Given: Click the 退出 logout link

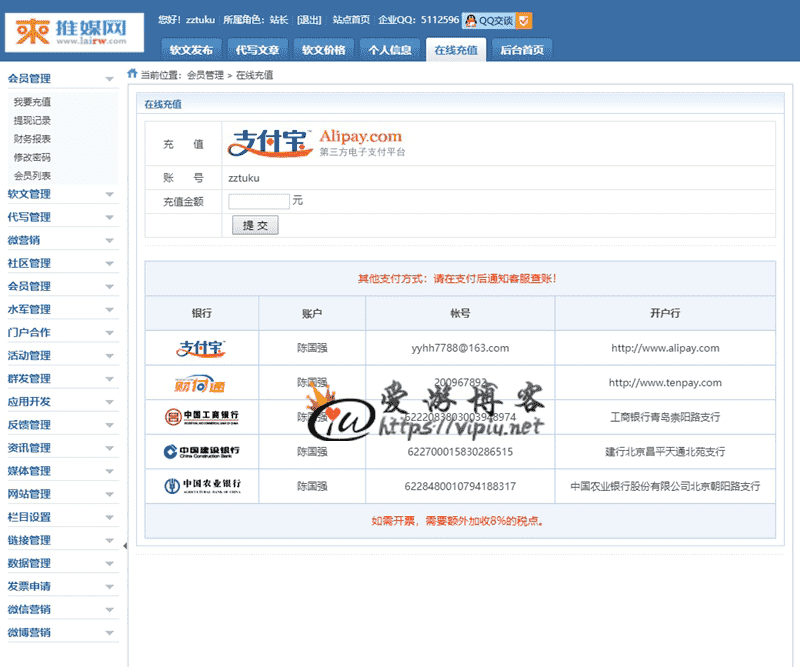Looking at the screenshot, I should tap(309, 20).
